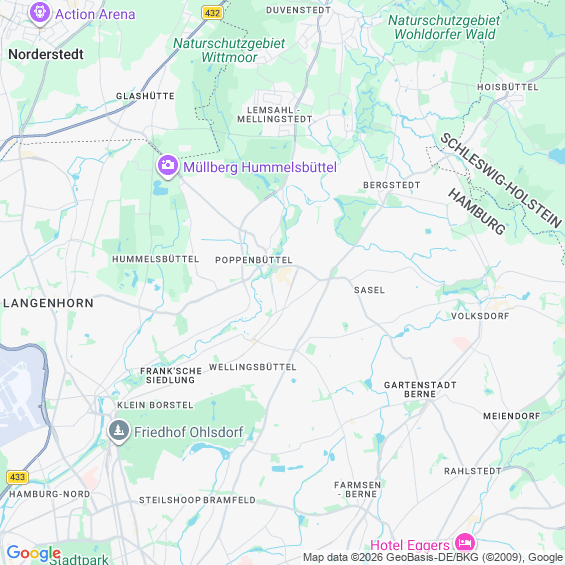Click the 432 road shield icon
Viewport: 565px width, 565px height.
pos(212,13)
